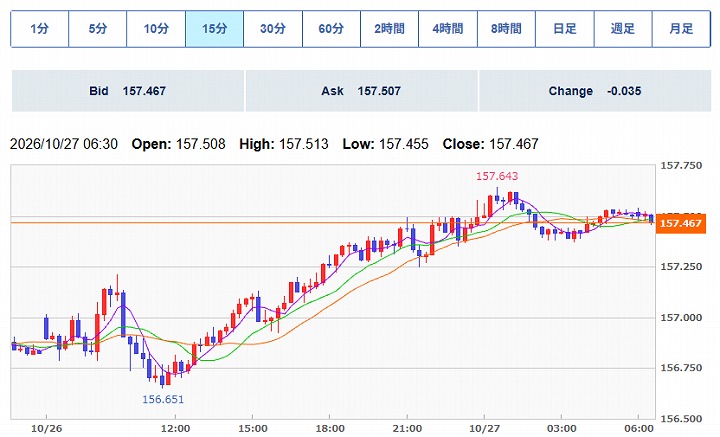Click the 156.651 low price label
This screenshot has height=437, width=720.
click(163, 399)
